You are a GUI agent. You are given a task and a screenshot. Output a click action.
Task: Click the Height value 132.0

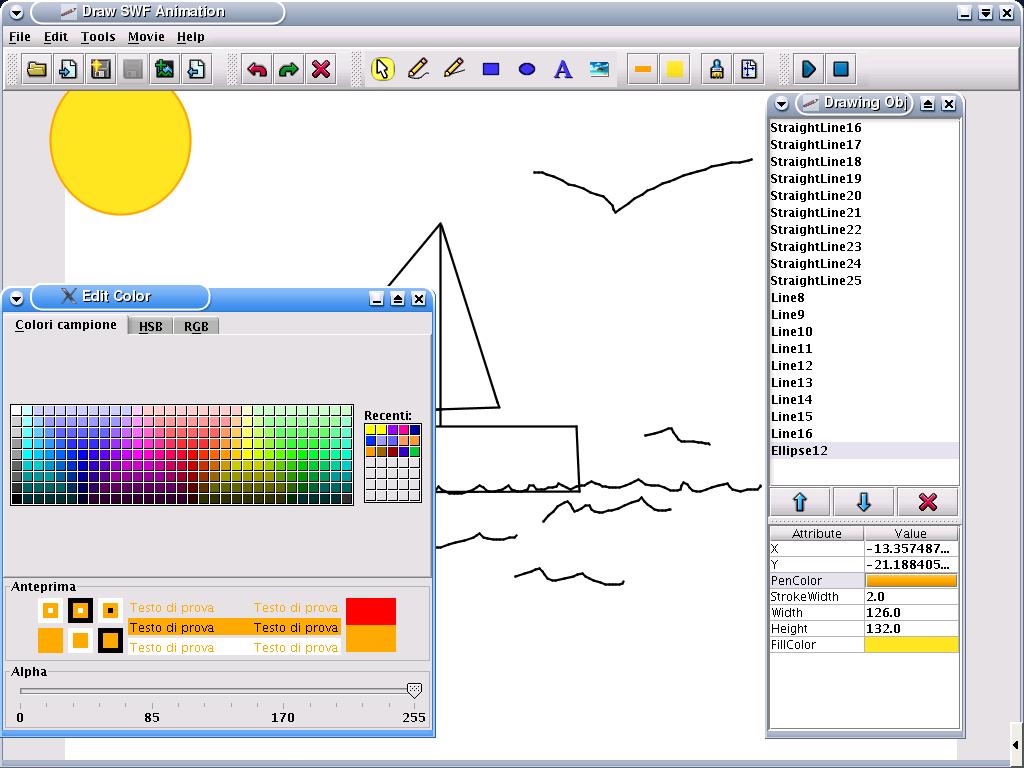tap(911, 628)
